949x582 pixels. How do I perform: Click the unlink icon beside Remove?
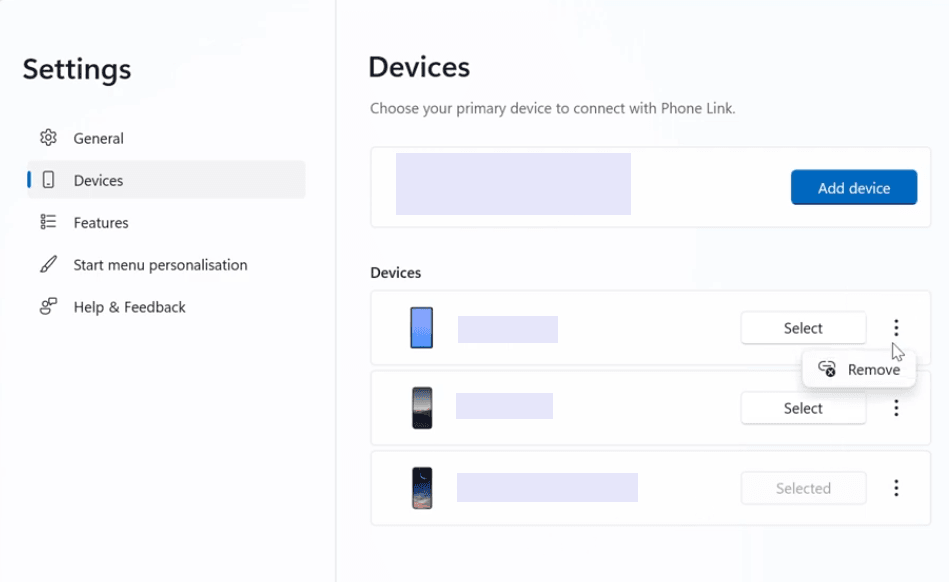(x=827, y=369)
